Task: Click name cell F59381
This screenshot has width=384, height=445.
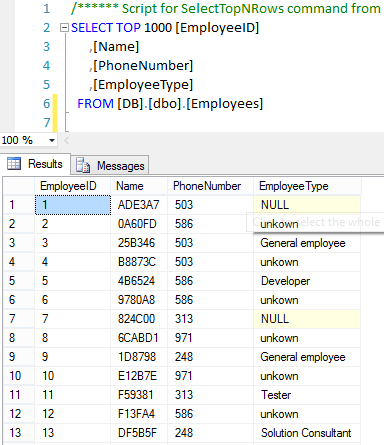Action: coord(139,395)
